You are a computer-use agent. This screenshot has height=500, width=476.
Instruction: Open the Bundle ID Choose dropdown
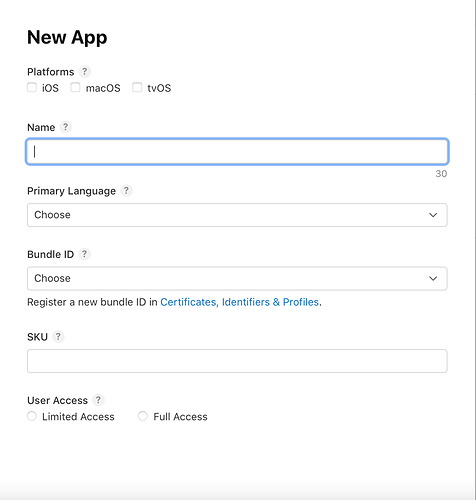click(x=237, y=278)
